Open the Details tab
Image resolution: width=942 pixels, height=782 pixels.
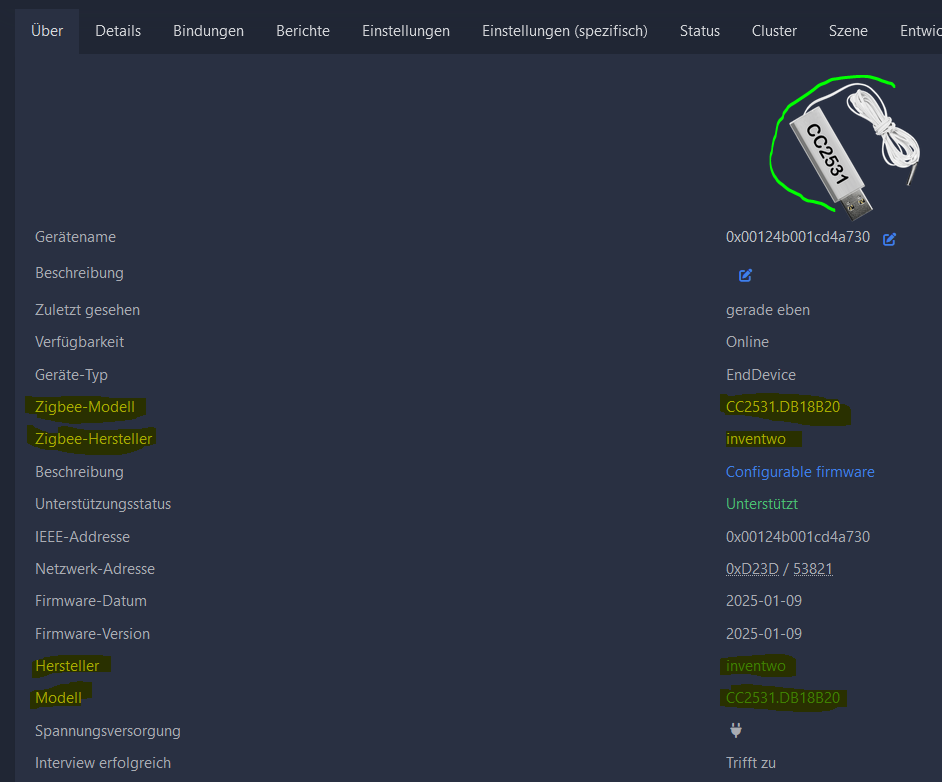point(118,31)
